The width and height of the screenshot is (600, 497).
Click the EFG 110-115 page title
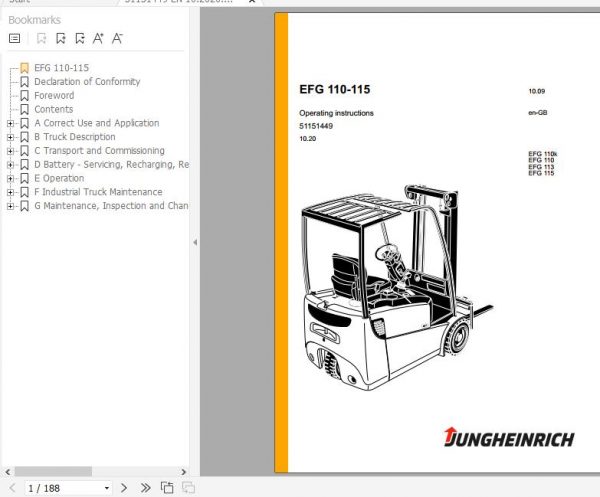tap(335, 90)
